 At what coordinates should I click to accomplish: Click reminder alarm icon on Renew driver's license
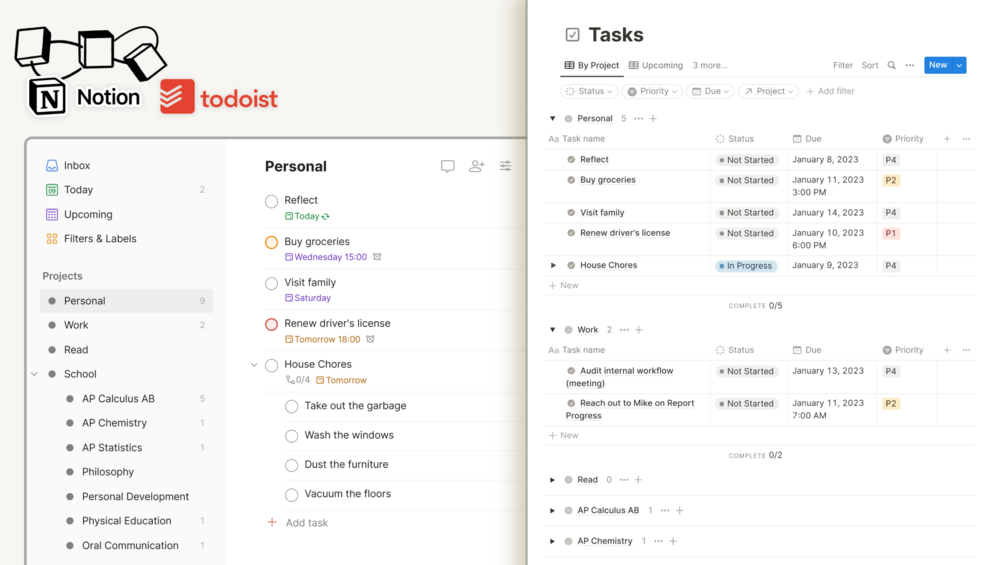click(x=370, y=339)
